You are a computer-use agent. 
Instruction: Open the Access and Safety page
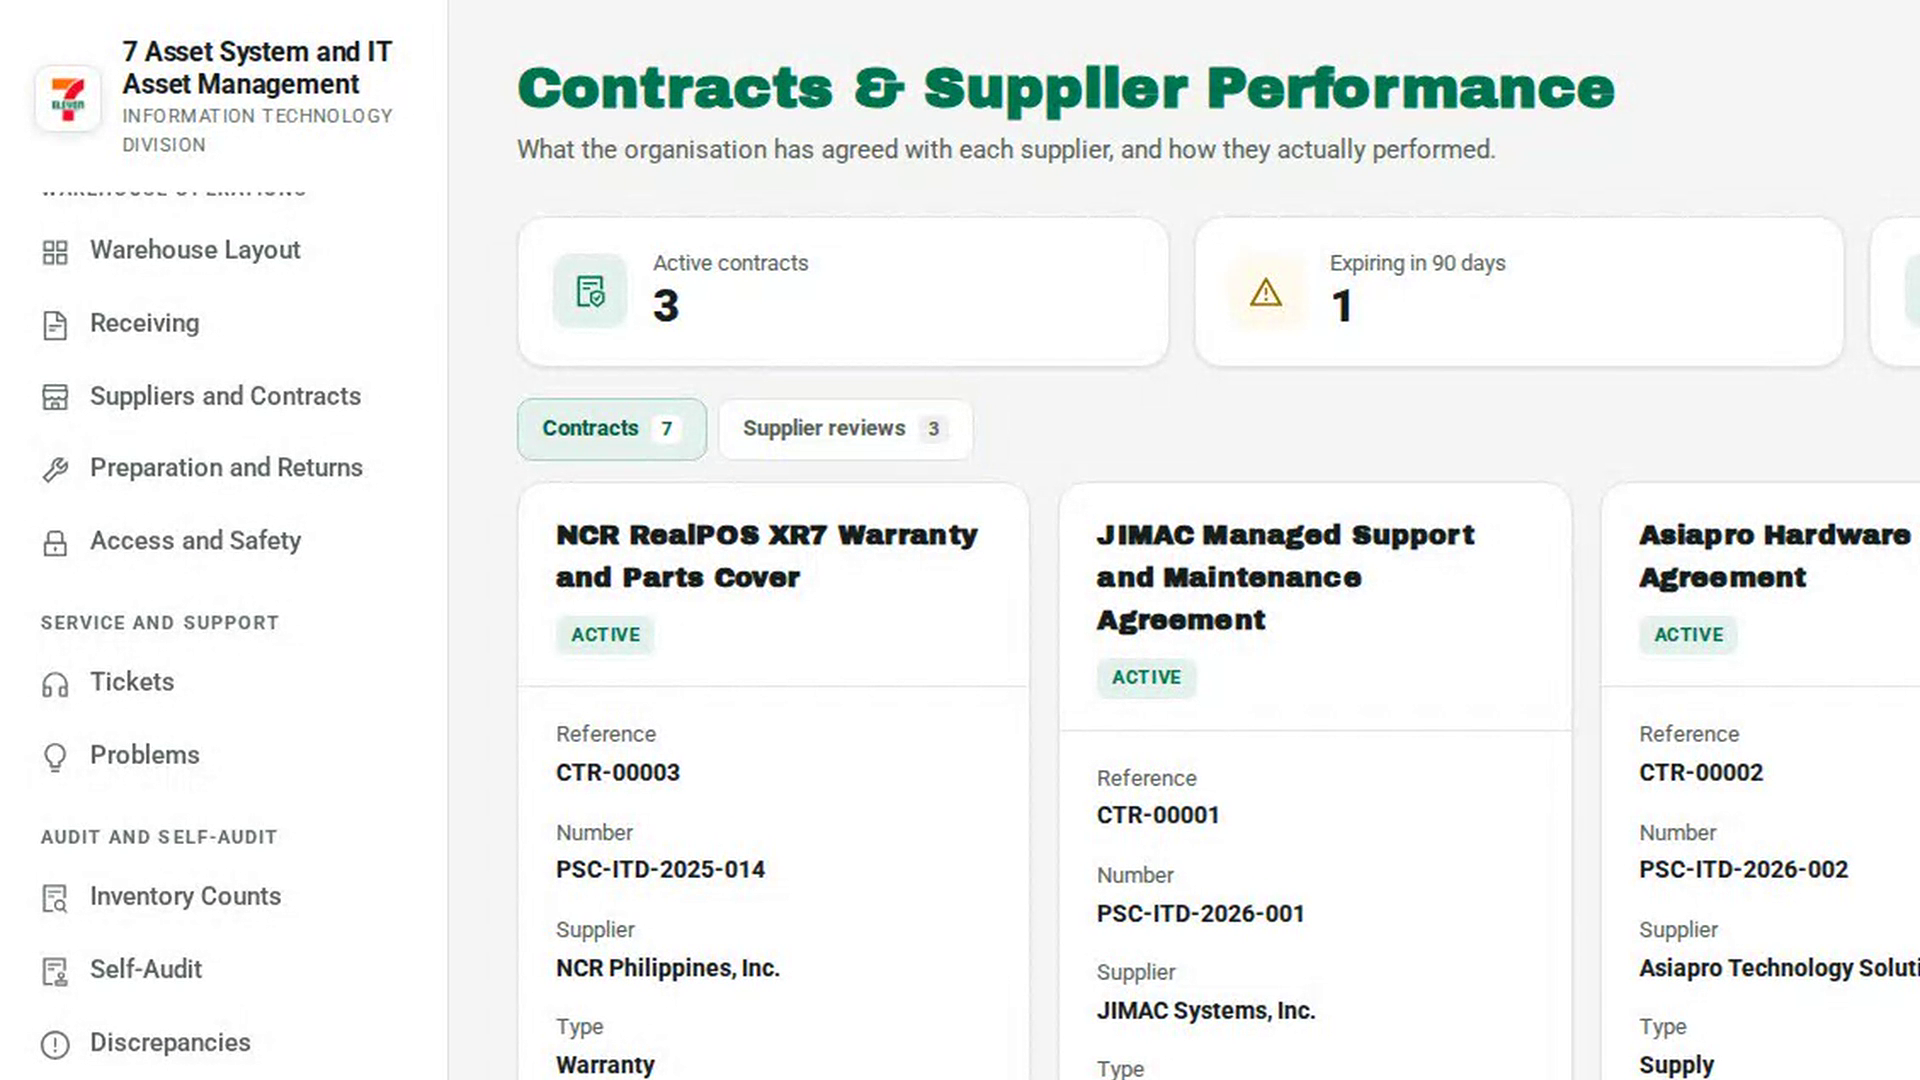(x=195, y=541)
